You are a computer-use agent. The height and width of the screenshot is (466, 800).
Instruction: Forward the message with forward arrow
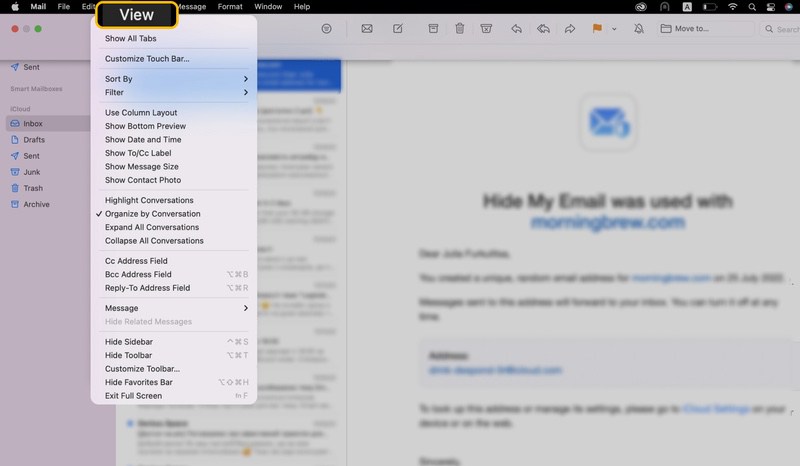pos(570,29)
